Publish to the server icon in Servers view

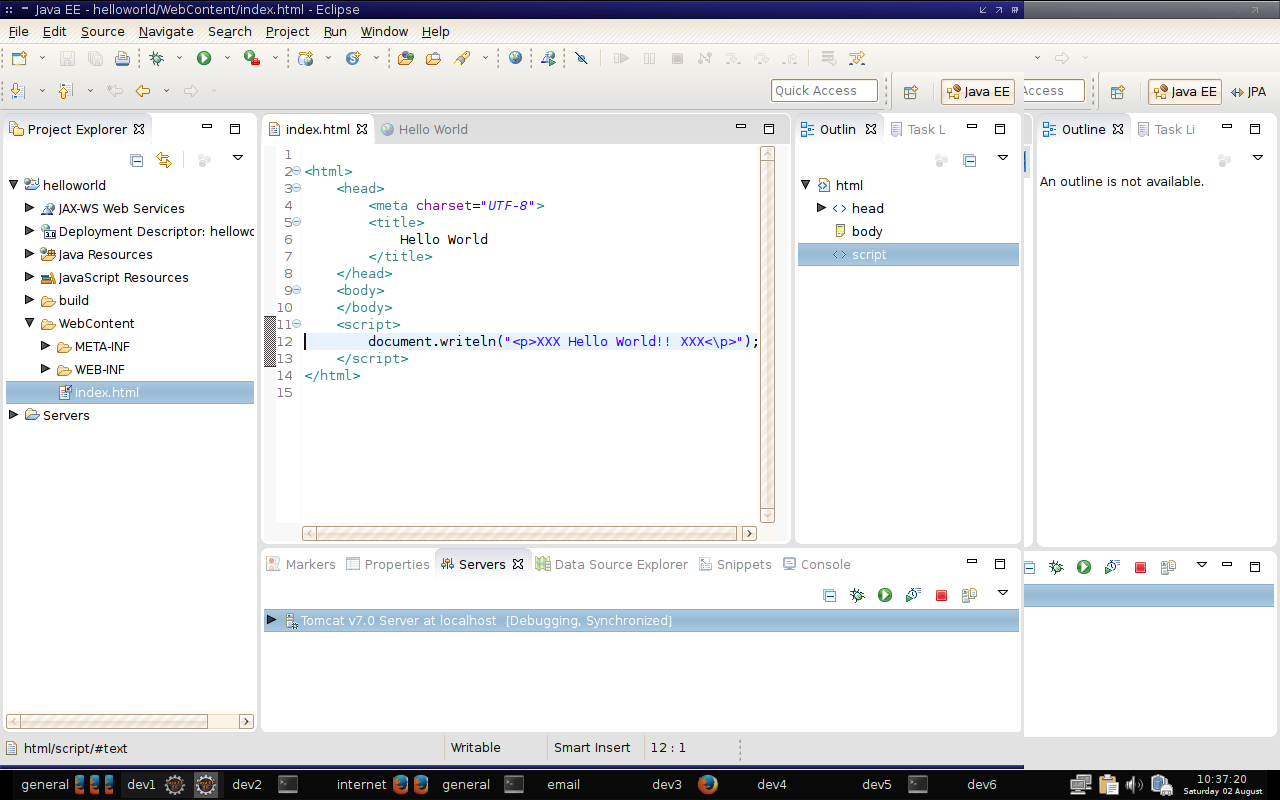(x=969, y=595)
